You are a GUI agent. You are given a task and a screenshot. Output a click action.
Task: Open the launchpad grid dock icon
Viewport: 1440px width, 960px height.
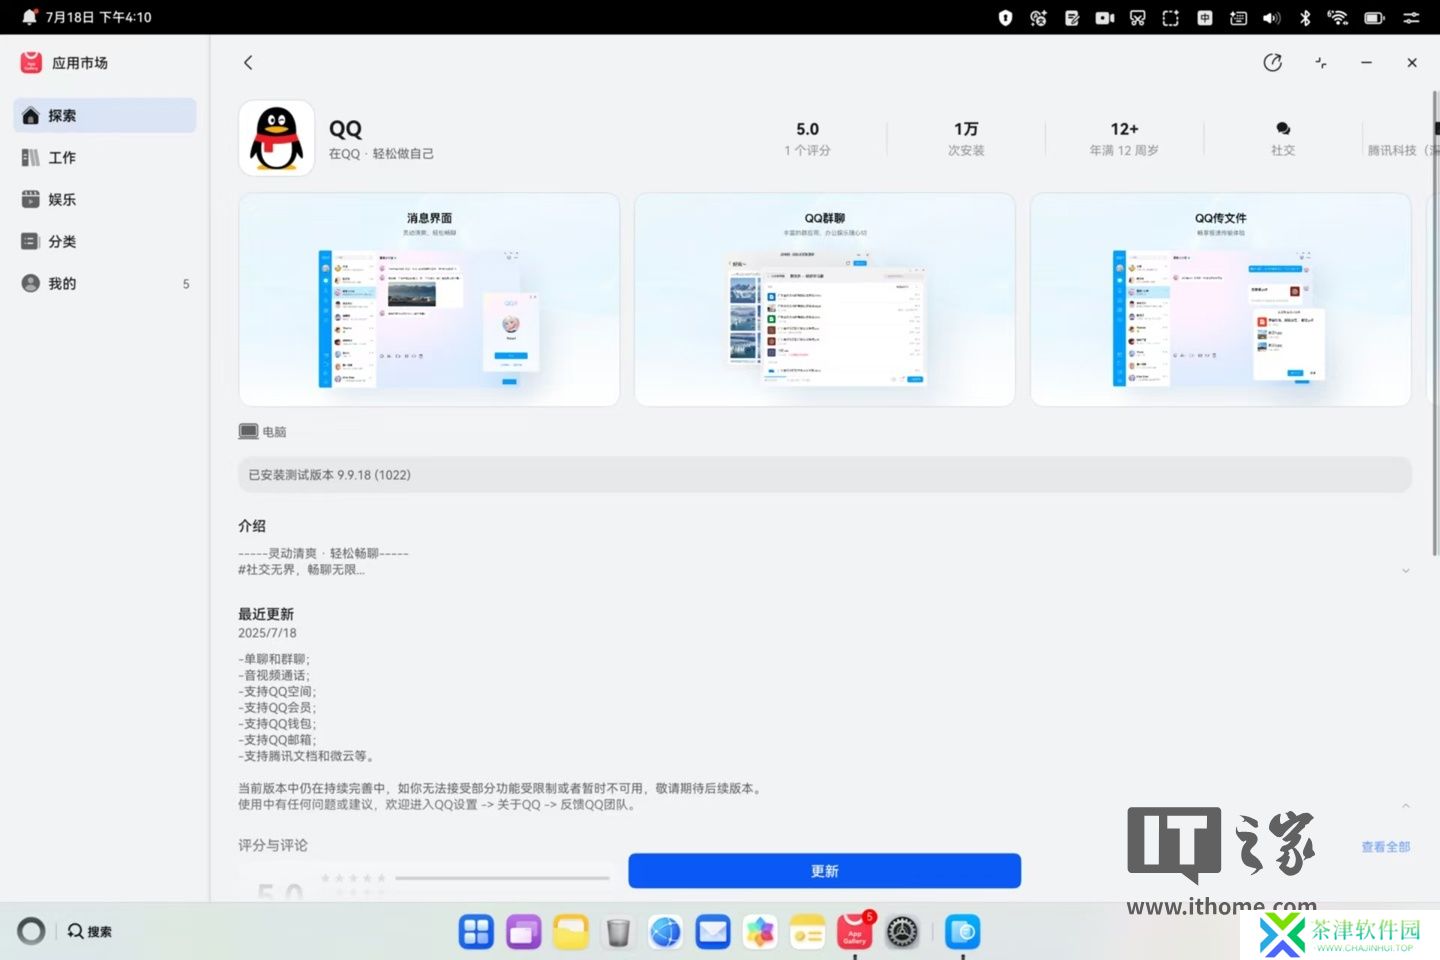[476, 932]
